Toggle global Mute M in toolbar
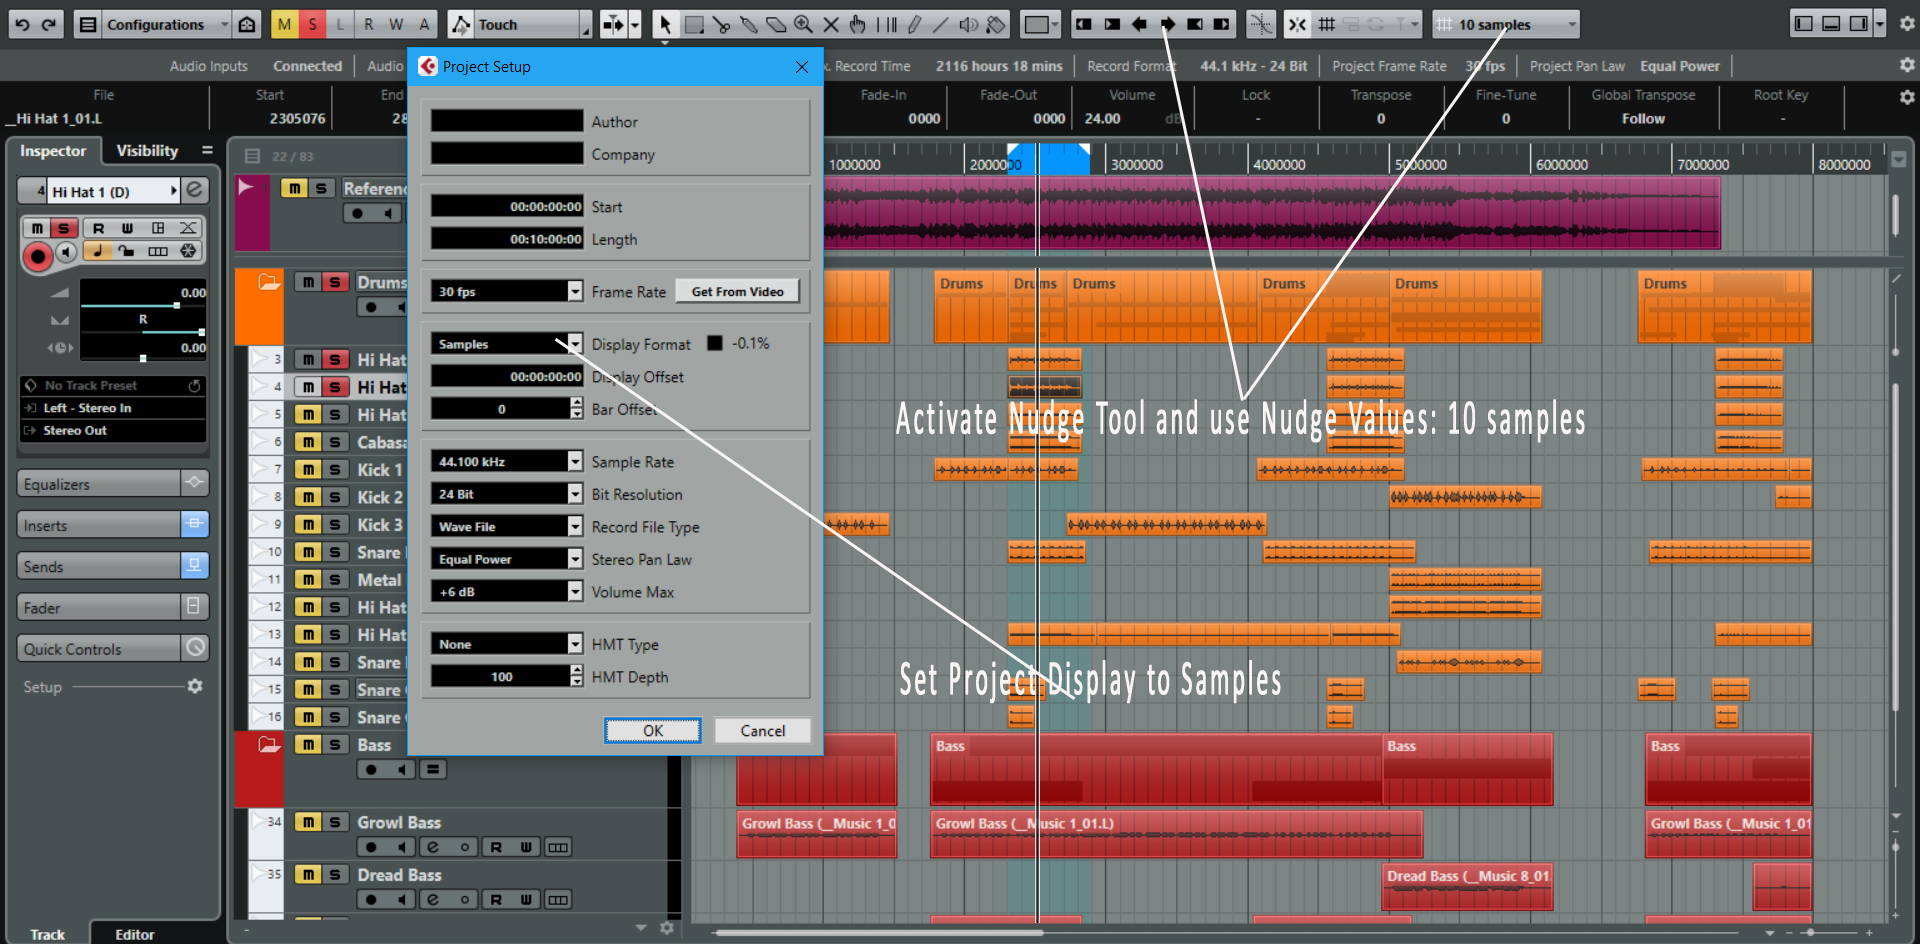This screenshot has width=1920, height=944. click(x=285, y=24)
